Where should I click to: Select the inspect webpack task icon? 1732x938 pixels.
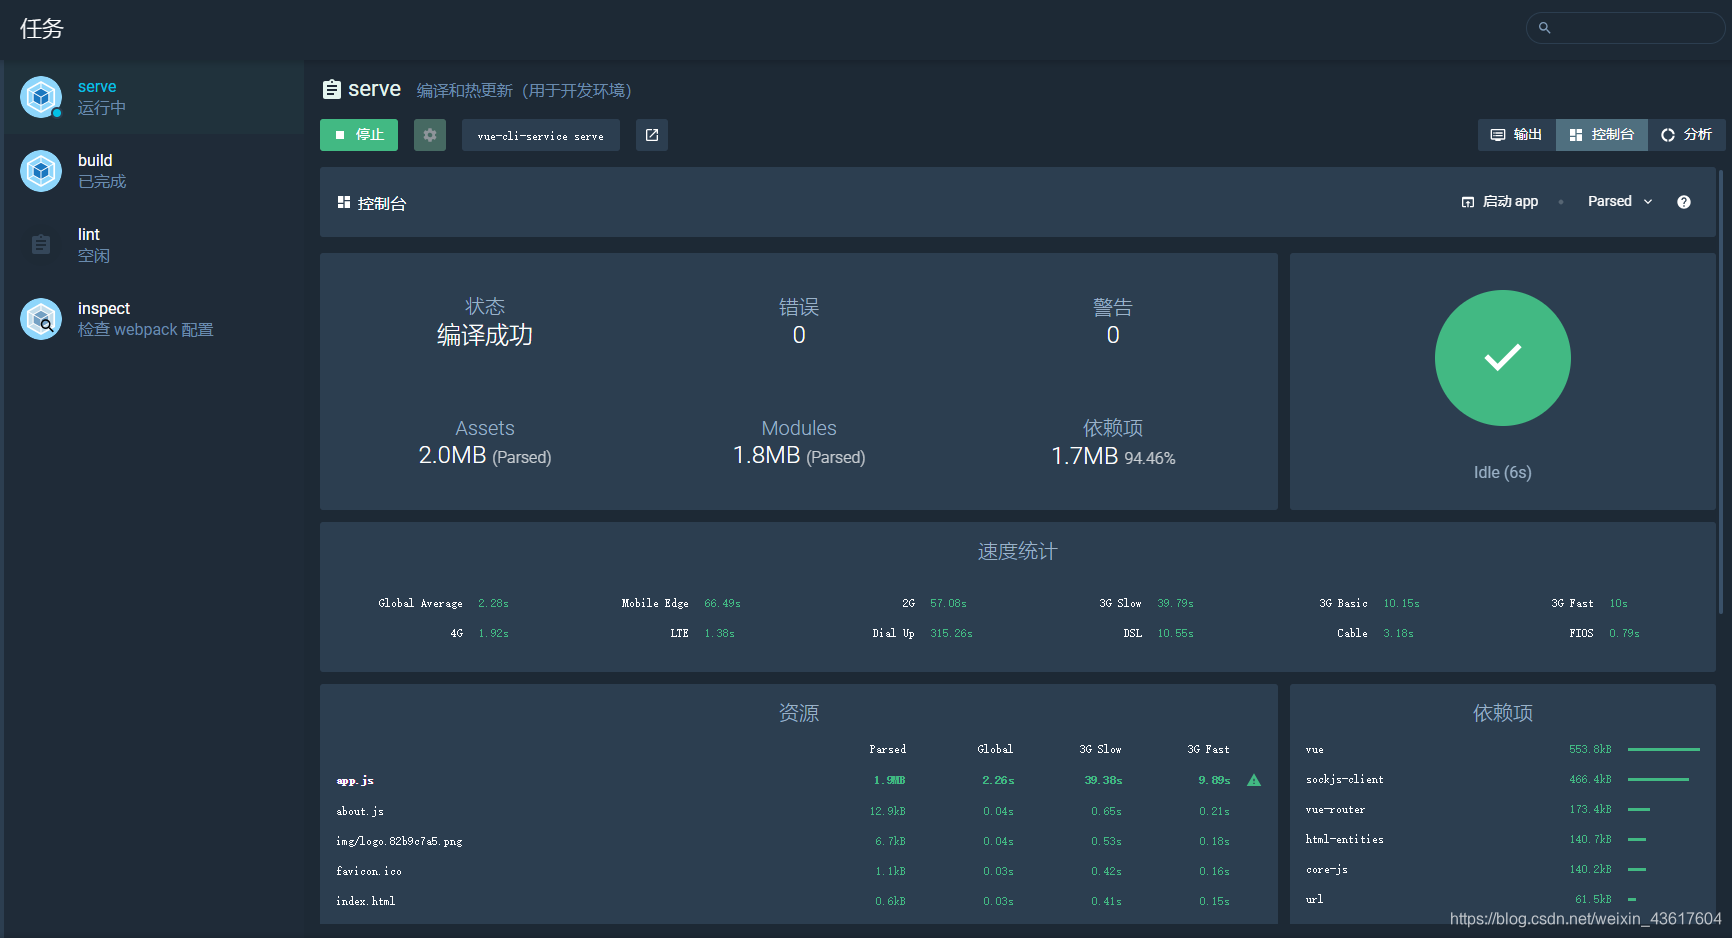[41, 319]
